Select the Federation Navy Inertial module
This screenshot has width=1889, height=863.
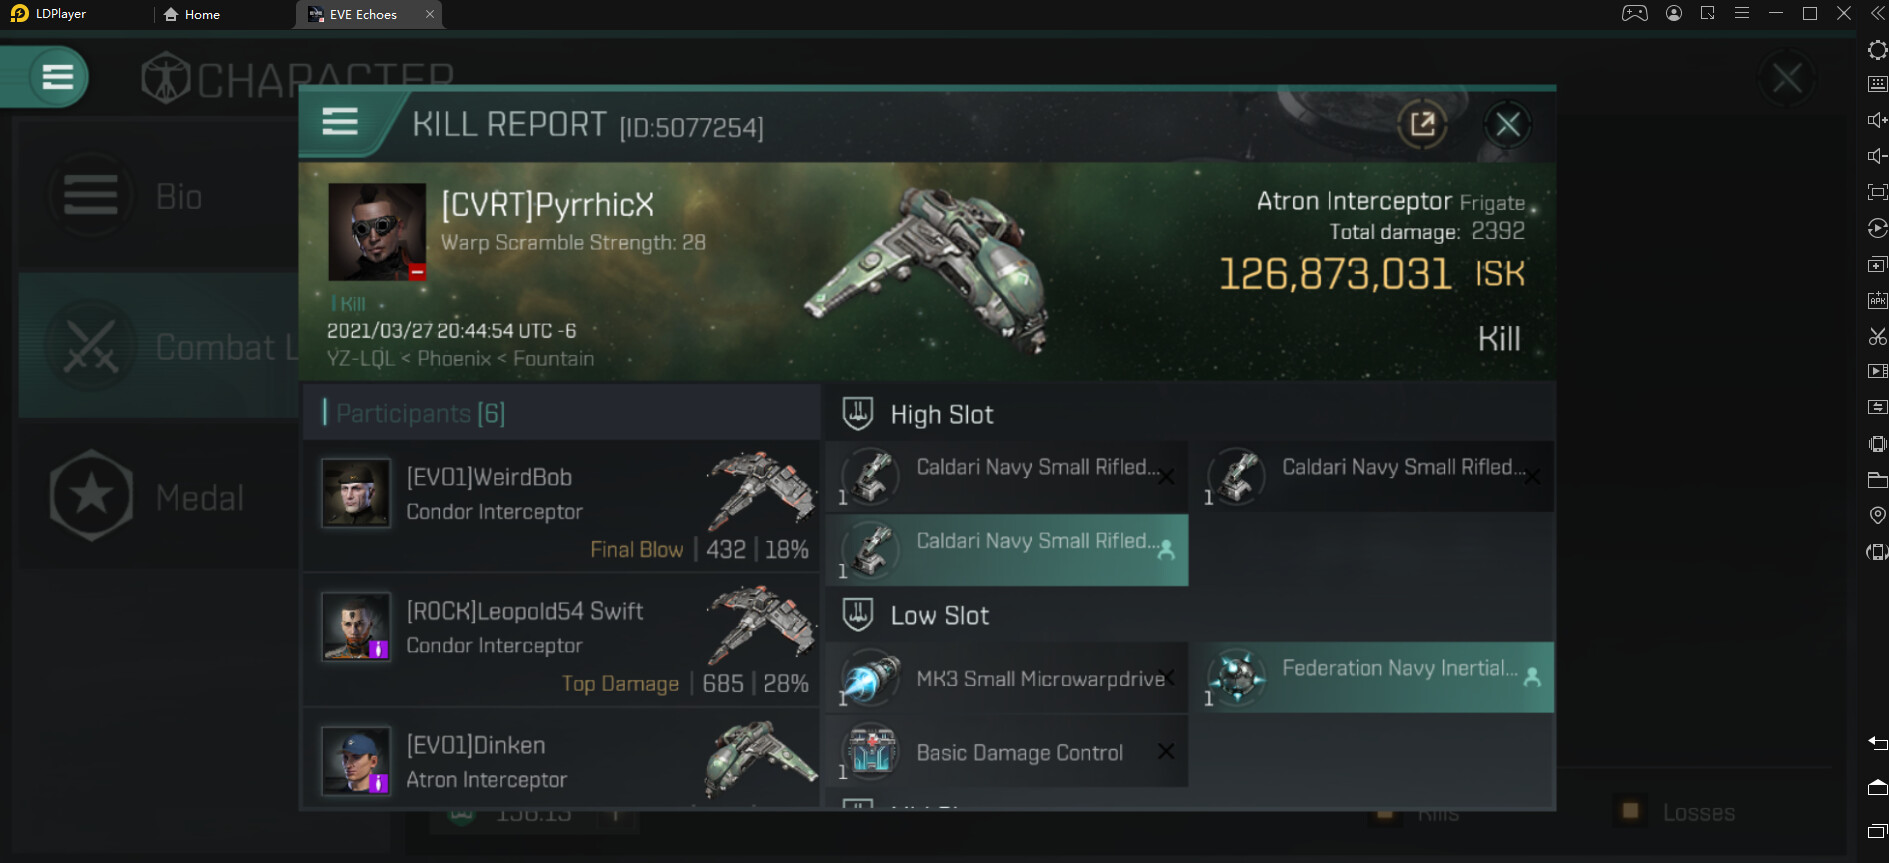coord(1378,677)
